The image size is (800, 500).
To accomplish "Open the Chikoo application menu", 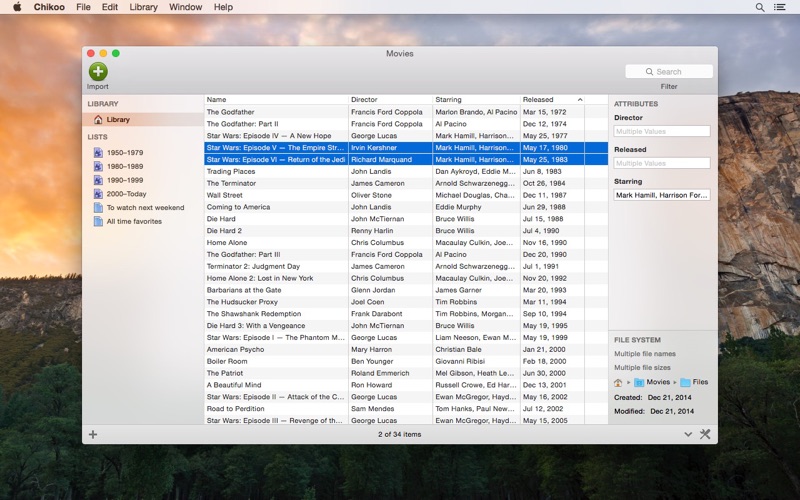I will pos(49,7).
